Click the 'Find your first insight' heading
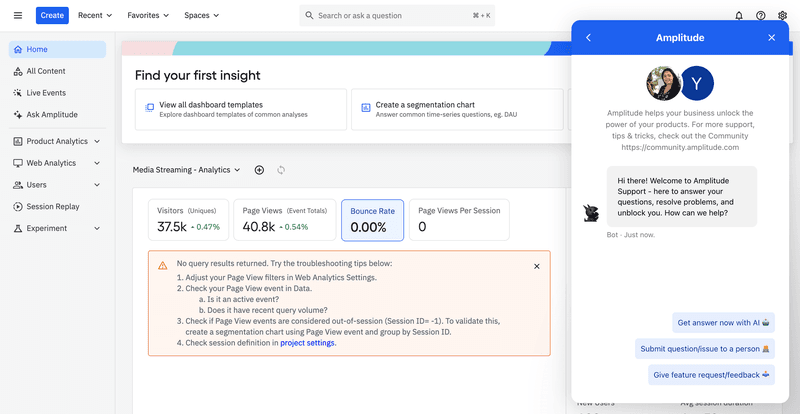 (198, 76)
